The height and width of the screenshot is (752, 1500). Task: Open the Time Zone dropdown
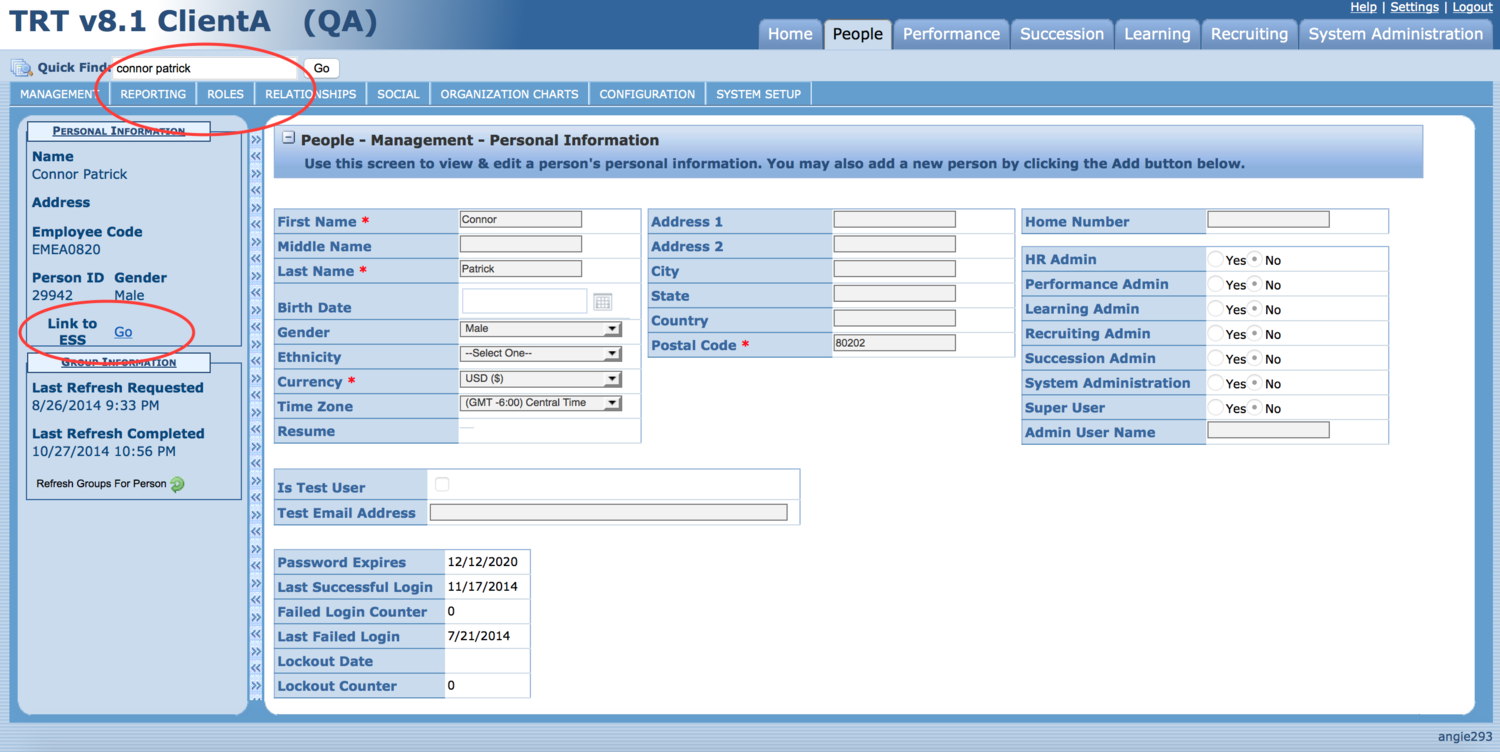point(541,403)
